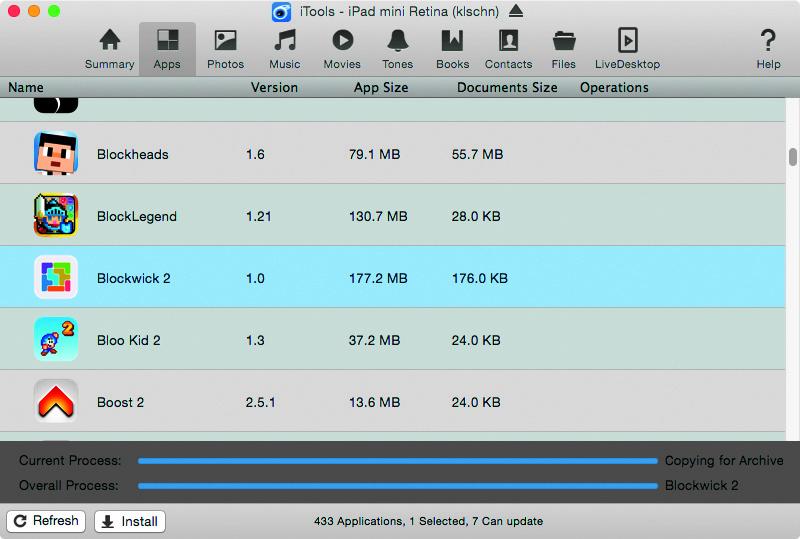
Task: Open the Books section
Action: 453,50
